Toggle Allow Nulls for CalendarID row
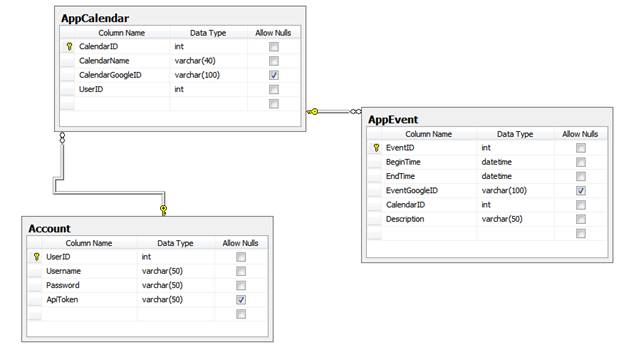 pos(274,47)
